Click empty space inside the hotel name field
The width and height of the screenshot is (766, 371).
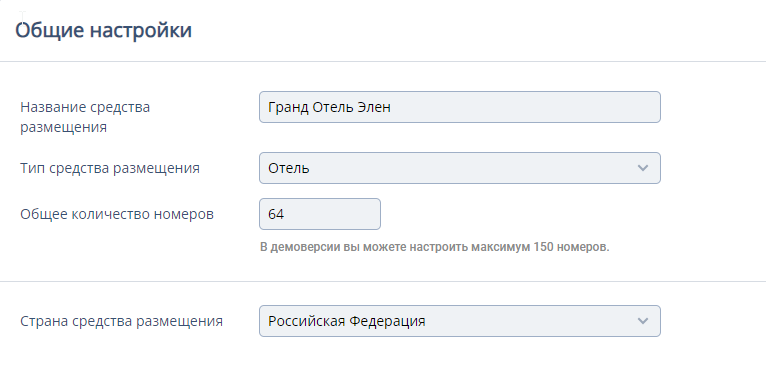pyautogui.click(x=525, y=107)
